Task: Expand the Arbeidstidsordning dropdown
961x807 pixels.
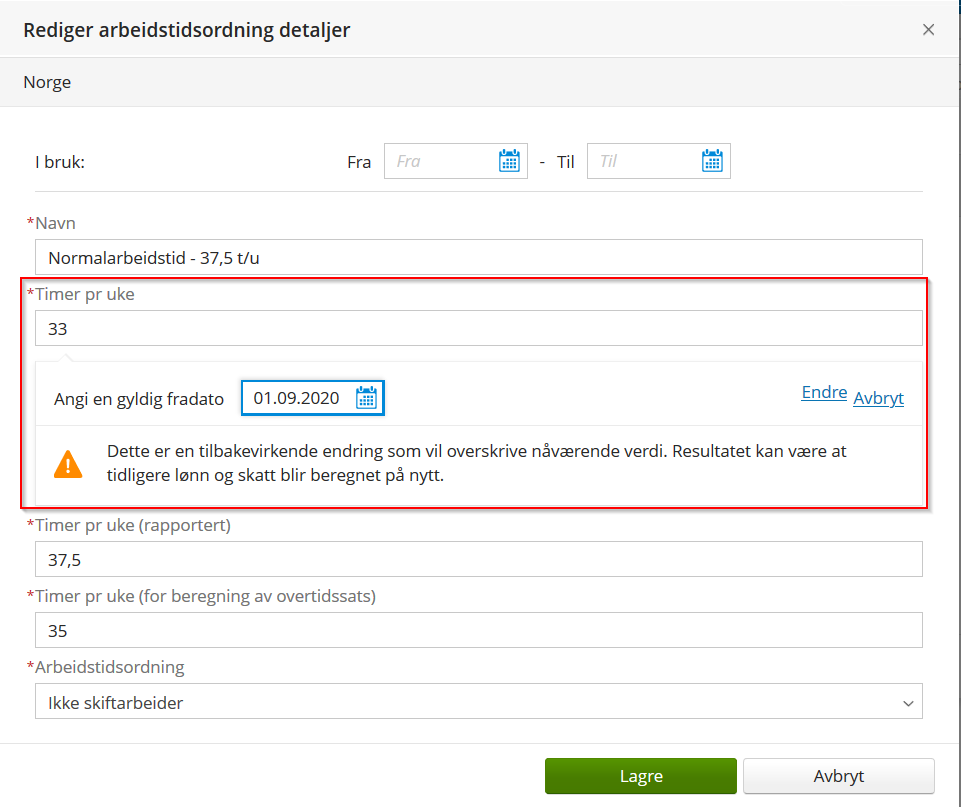Action: tap(478, 702)
